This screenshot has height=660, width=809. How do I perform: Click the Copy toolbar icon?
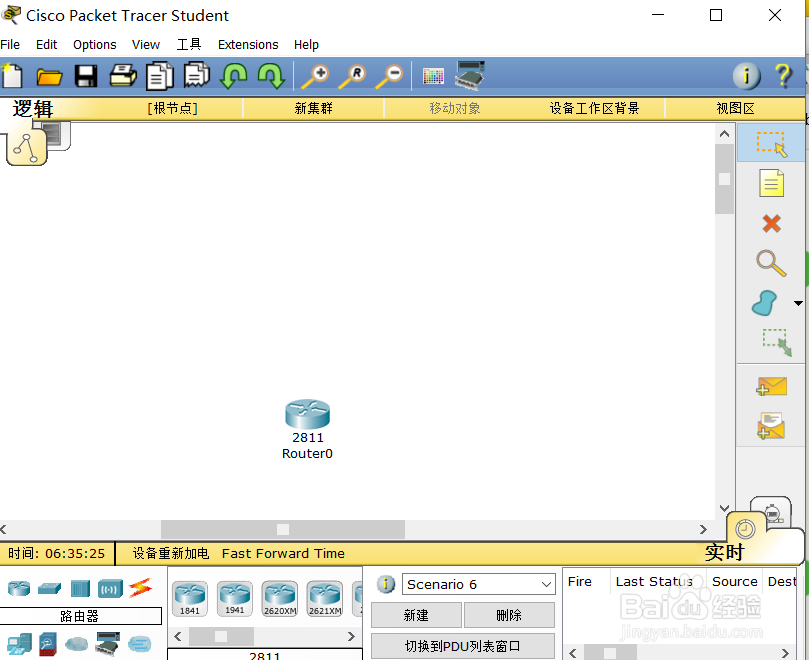pyautogui.click(x=159, y=76)
